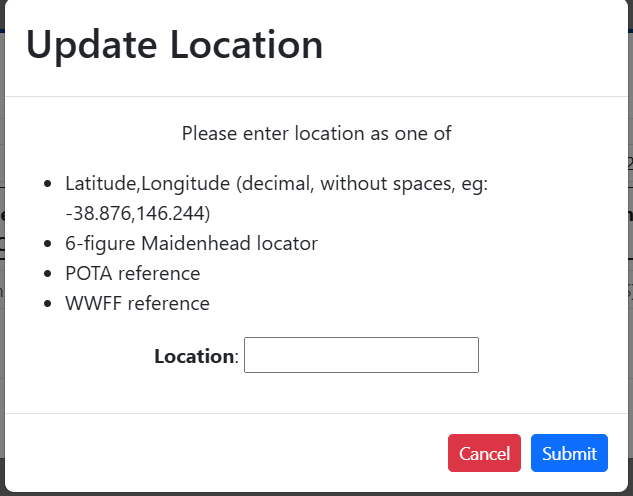The image size is (633, 496).
Task: Click the bullet before POTA reference
Action: click(50, 274)
